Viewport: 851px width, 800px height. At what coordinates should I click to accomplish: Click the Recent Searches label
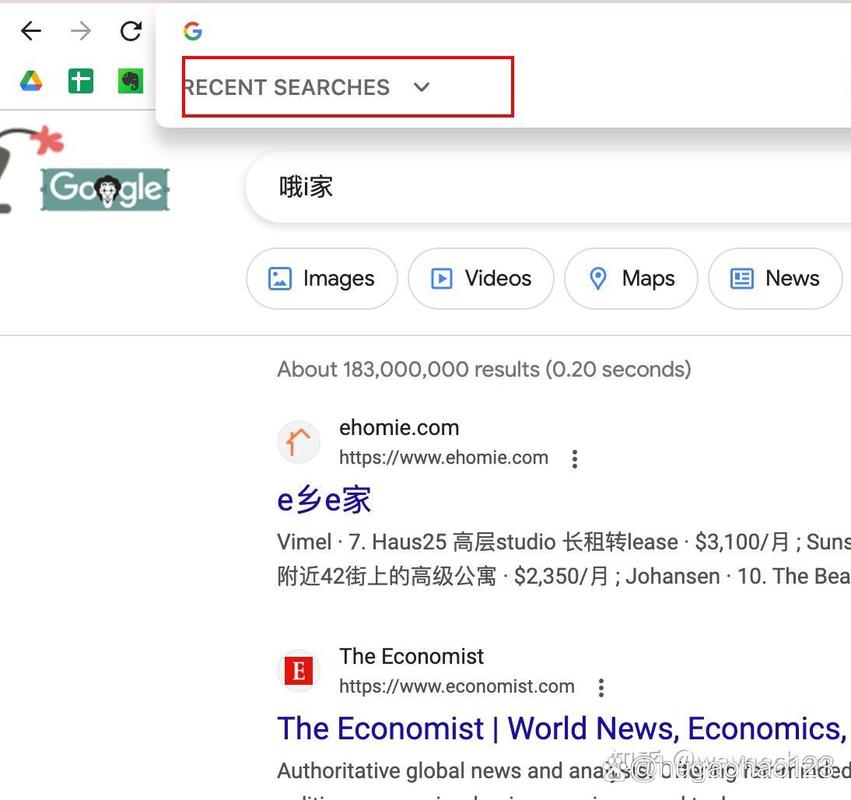click(287, 87)
